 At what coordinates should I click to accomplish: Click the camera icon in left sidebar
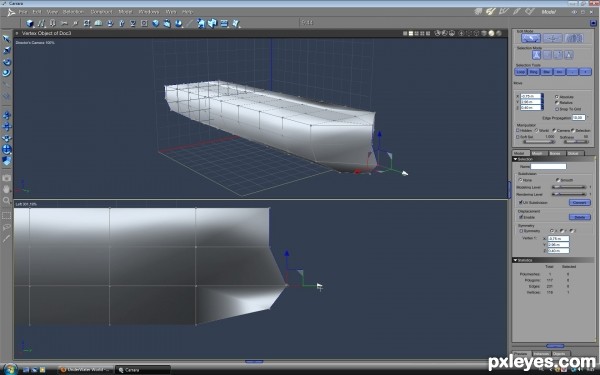point(7,178)
